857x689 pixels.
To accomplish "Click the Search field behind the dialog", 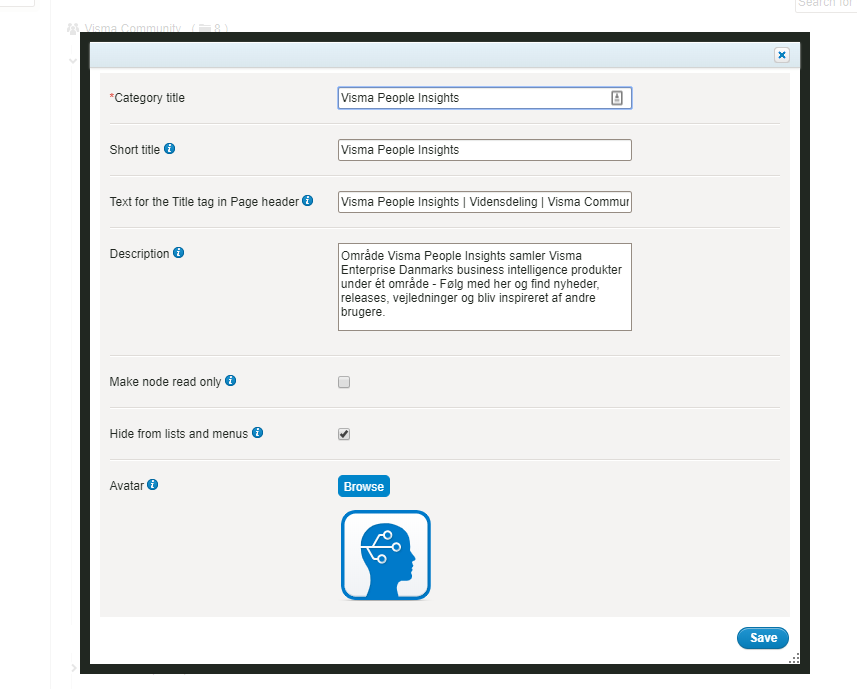I will [826, 4].
